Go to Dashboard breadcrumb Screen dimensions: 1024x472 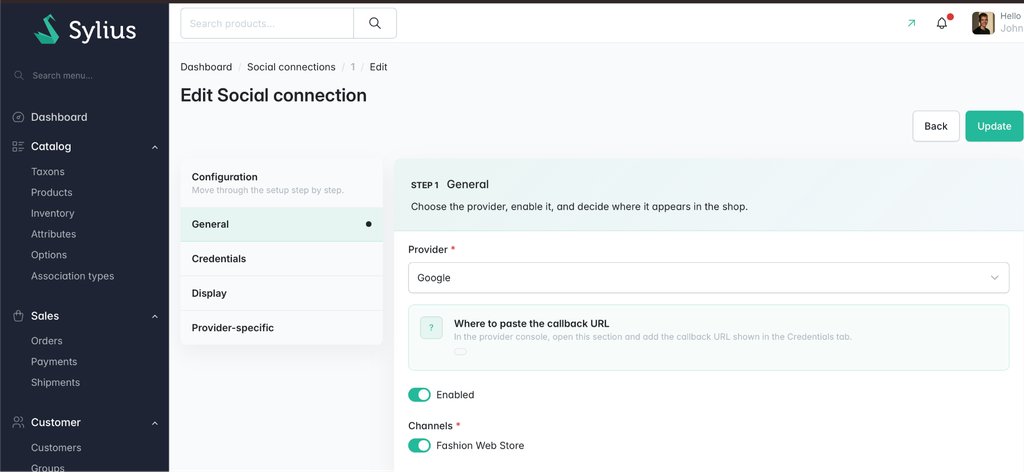click(x=206, y=67)
